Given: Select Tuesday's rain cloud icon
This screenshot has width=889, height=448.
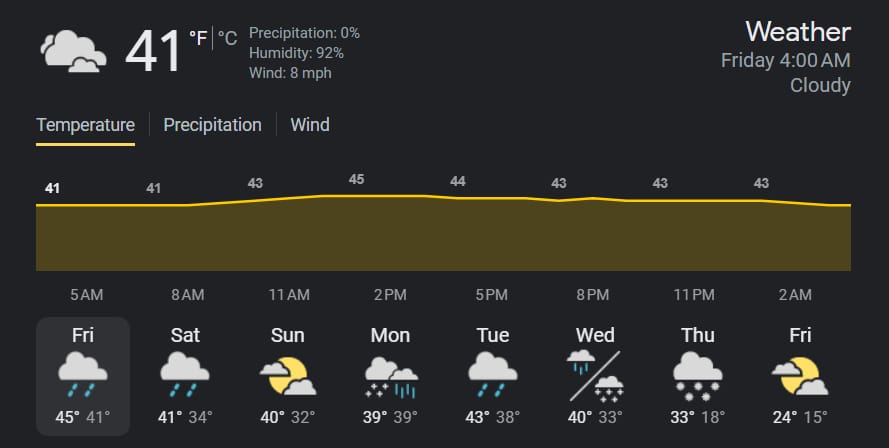Looking at the screenshot, I should tap(493, 374).
